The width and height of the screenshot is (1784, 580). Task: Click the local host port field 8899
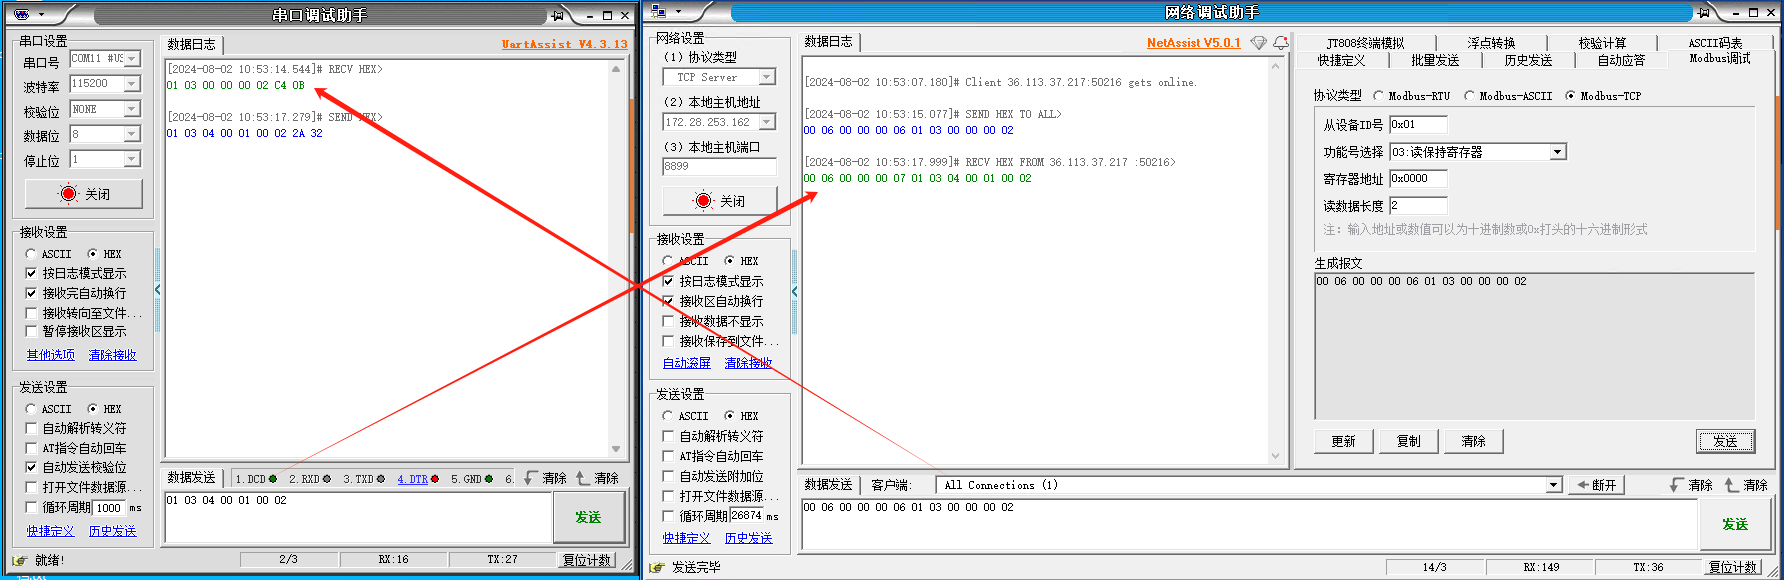719,167
